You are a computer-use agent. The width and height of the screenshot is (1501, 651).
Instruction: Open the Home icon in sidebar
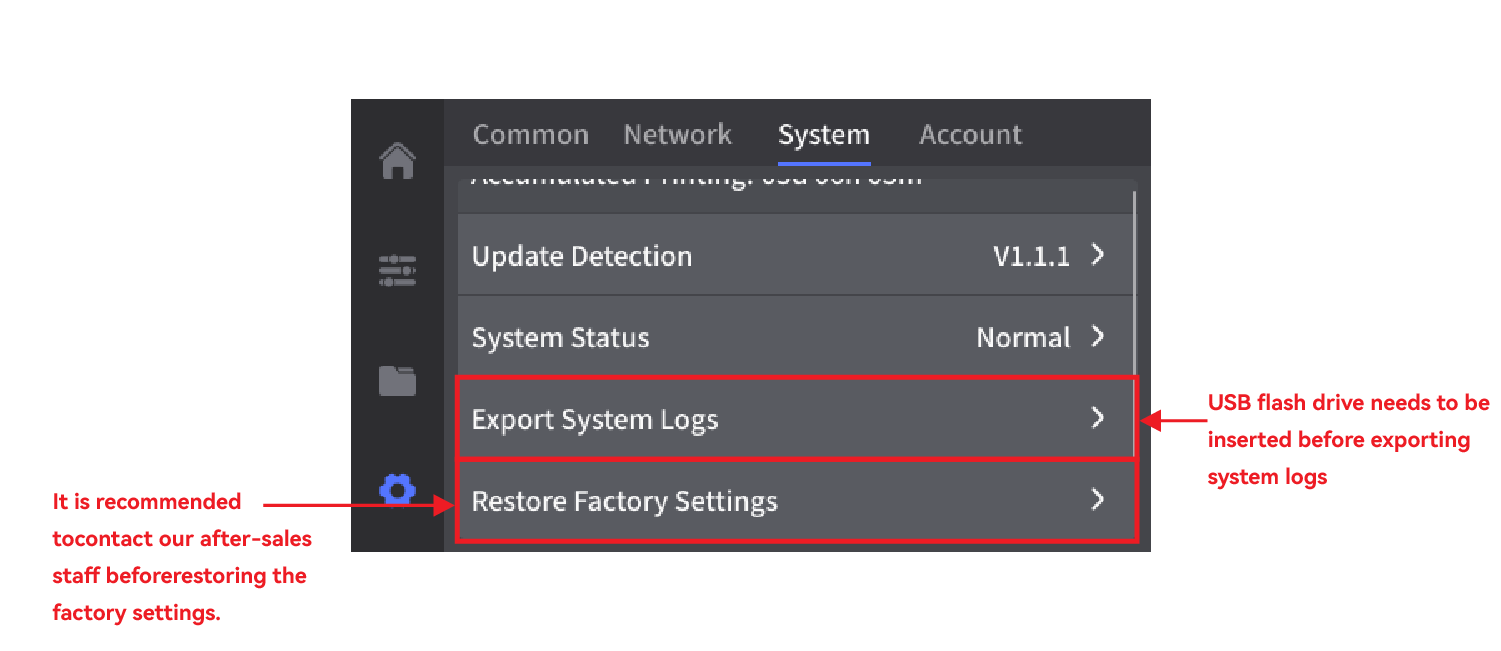[398, 161]
